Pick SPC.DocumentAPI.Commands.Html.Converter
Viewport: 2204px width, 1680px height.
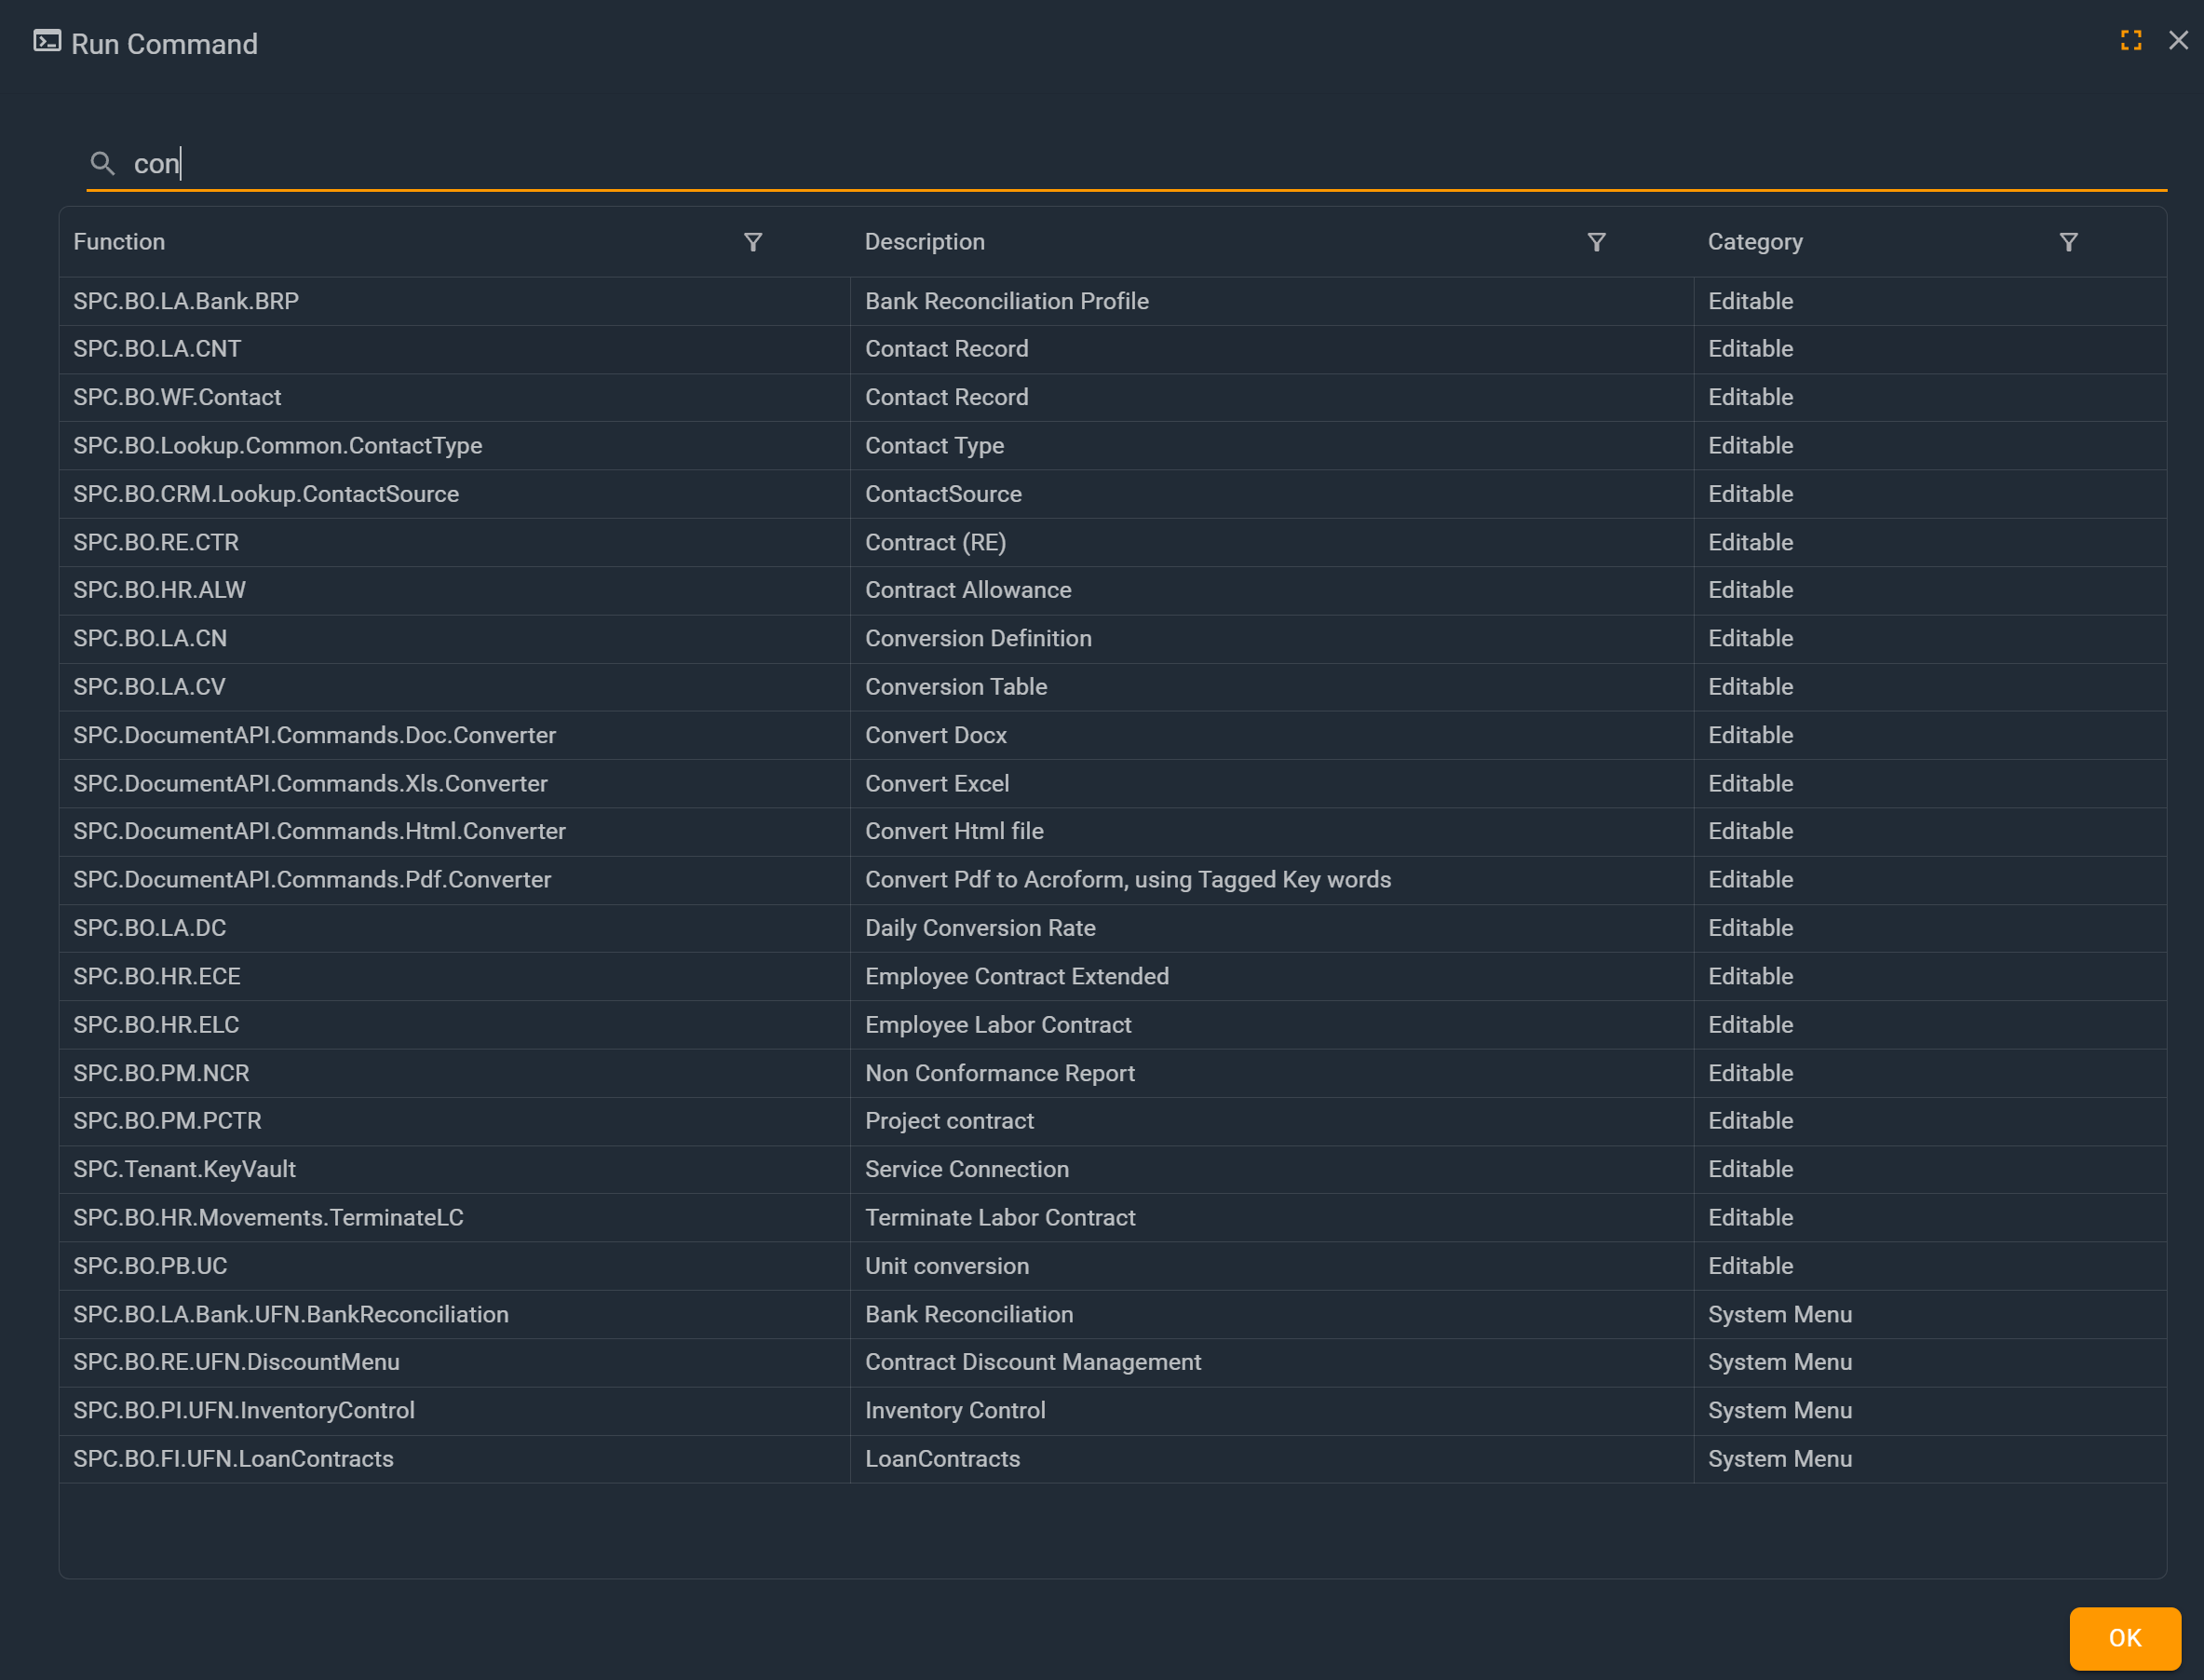(x=319, y=831)
